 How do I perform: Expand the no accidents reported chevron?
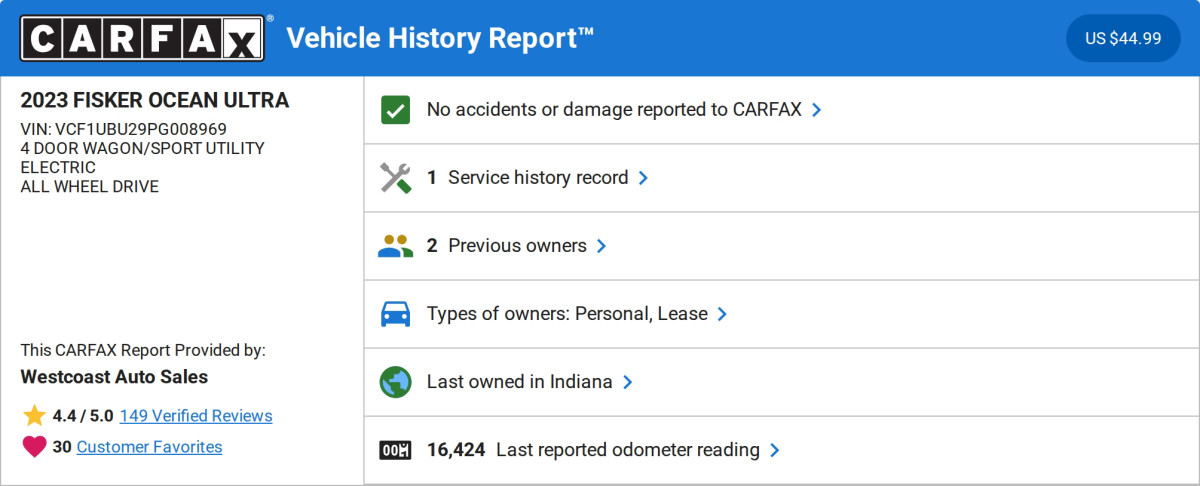pos(817,110)
